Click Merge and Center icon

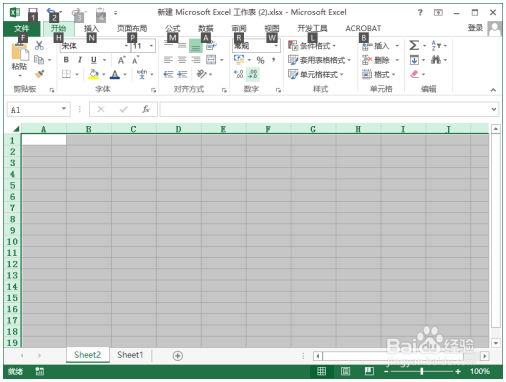point(211,60)
